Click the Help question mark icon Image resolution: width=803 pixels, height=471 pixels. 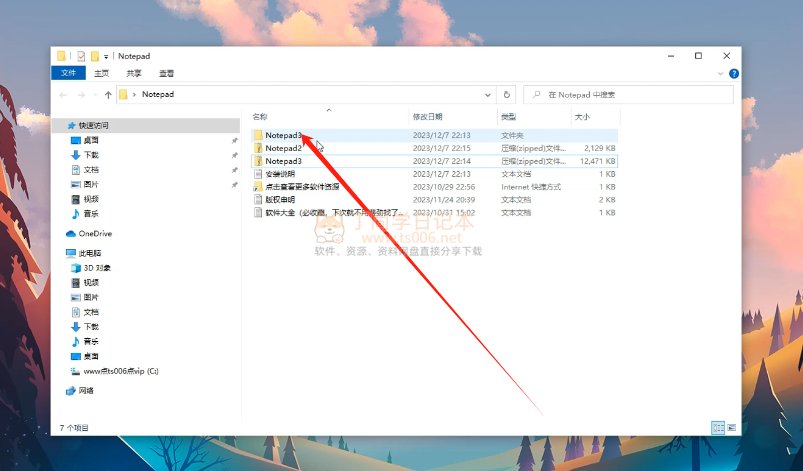tap(734, 73)
